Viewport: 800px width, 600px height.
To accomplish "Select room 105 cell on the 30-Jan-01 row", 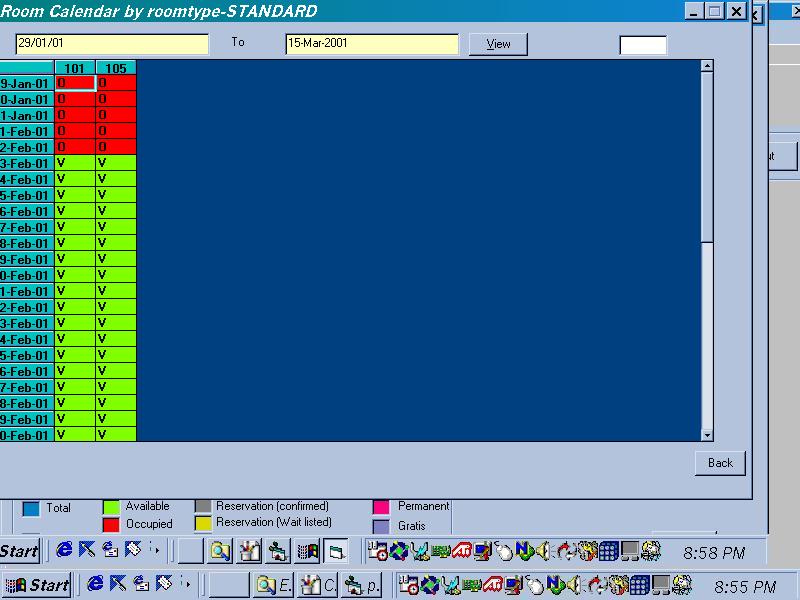I will pos(116,99).
